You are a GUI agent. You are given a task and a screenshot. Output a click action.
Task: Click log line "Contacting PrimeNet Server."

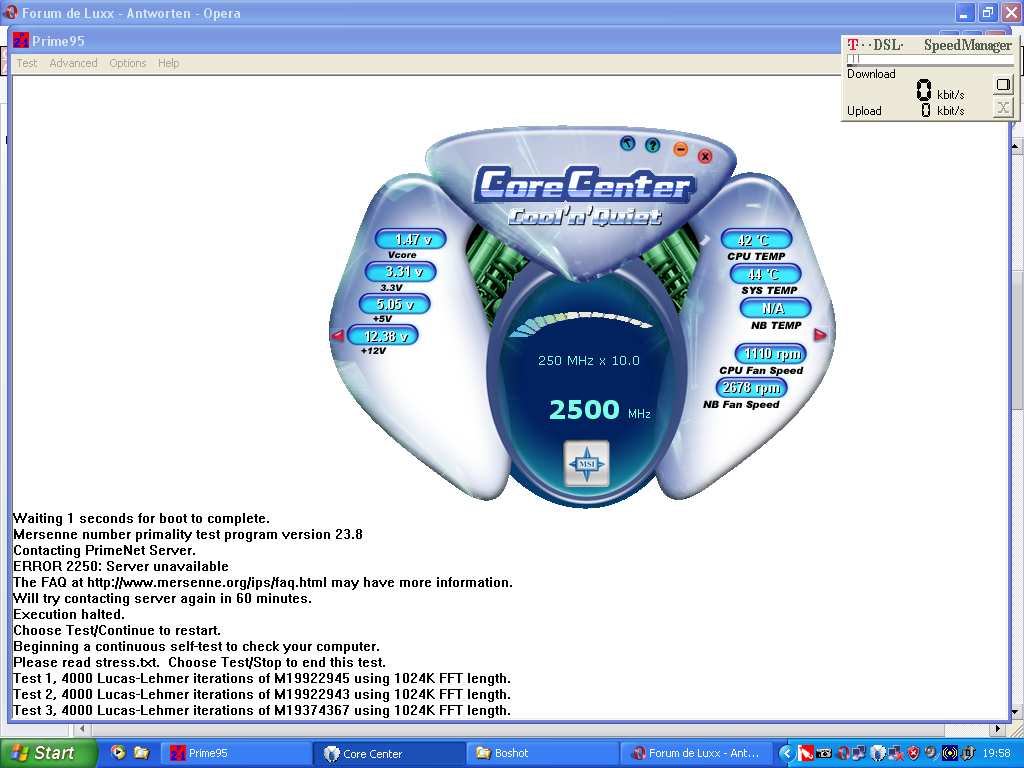(x=104, y=551)
